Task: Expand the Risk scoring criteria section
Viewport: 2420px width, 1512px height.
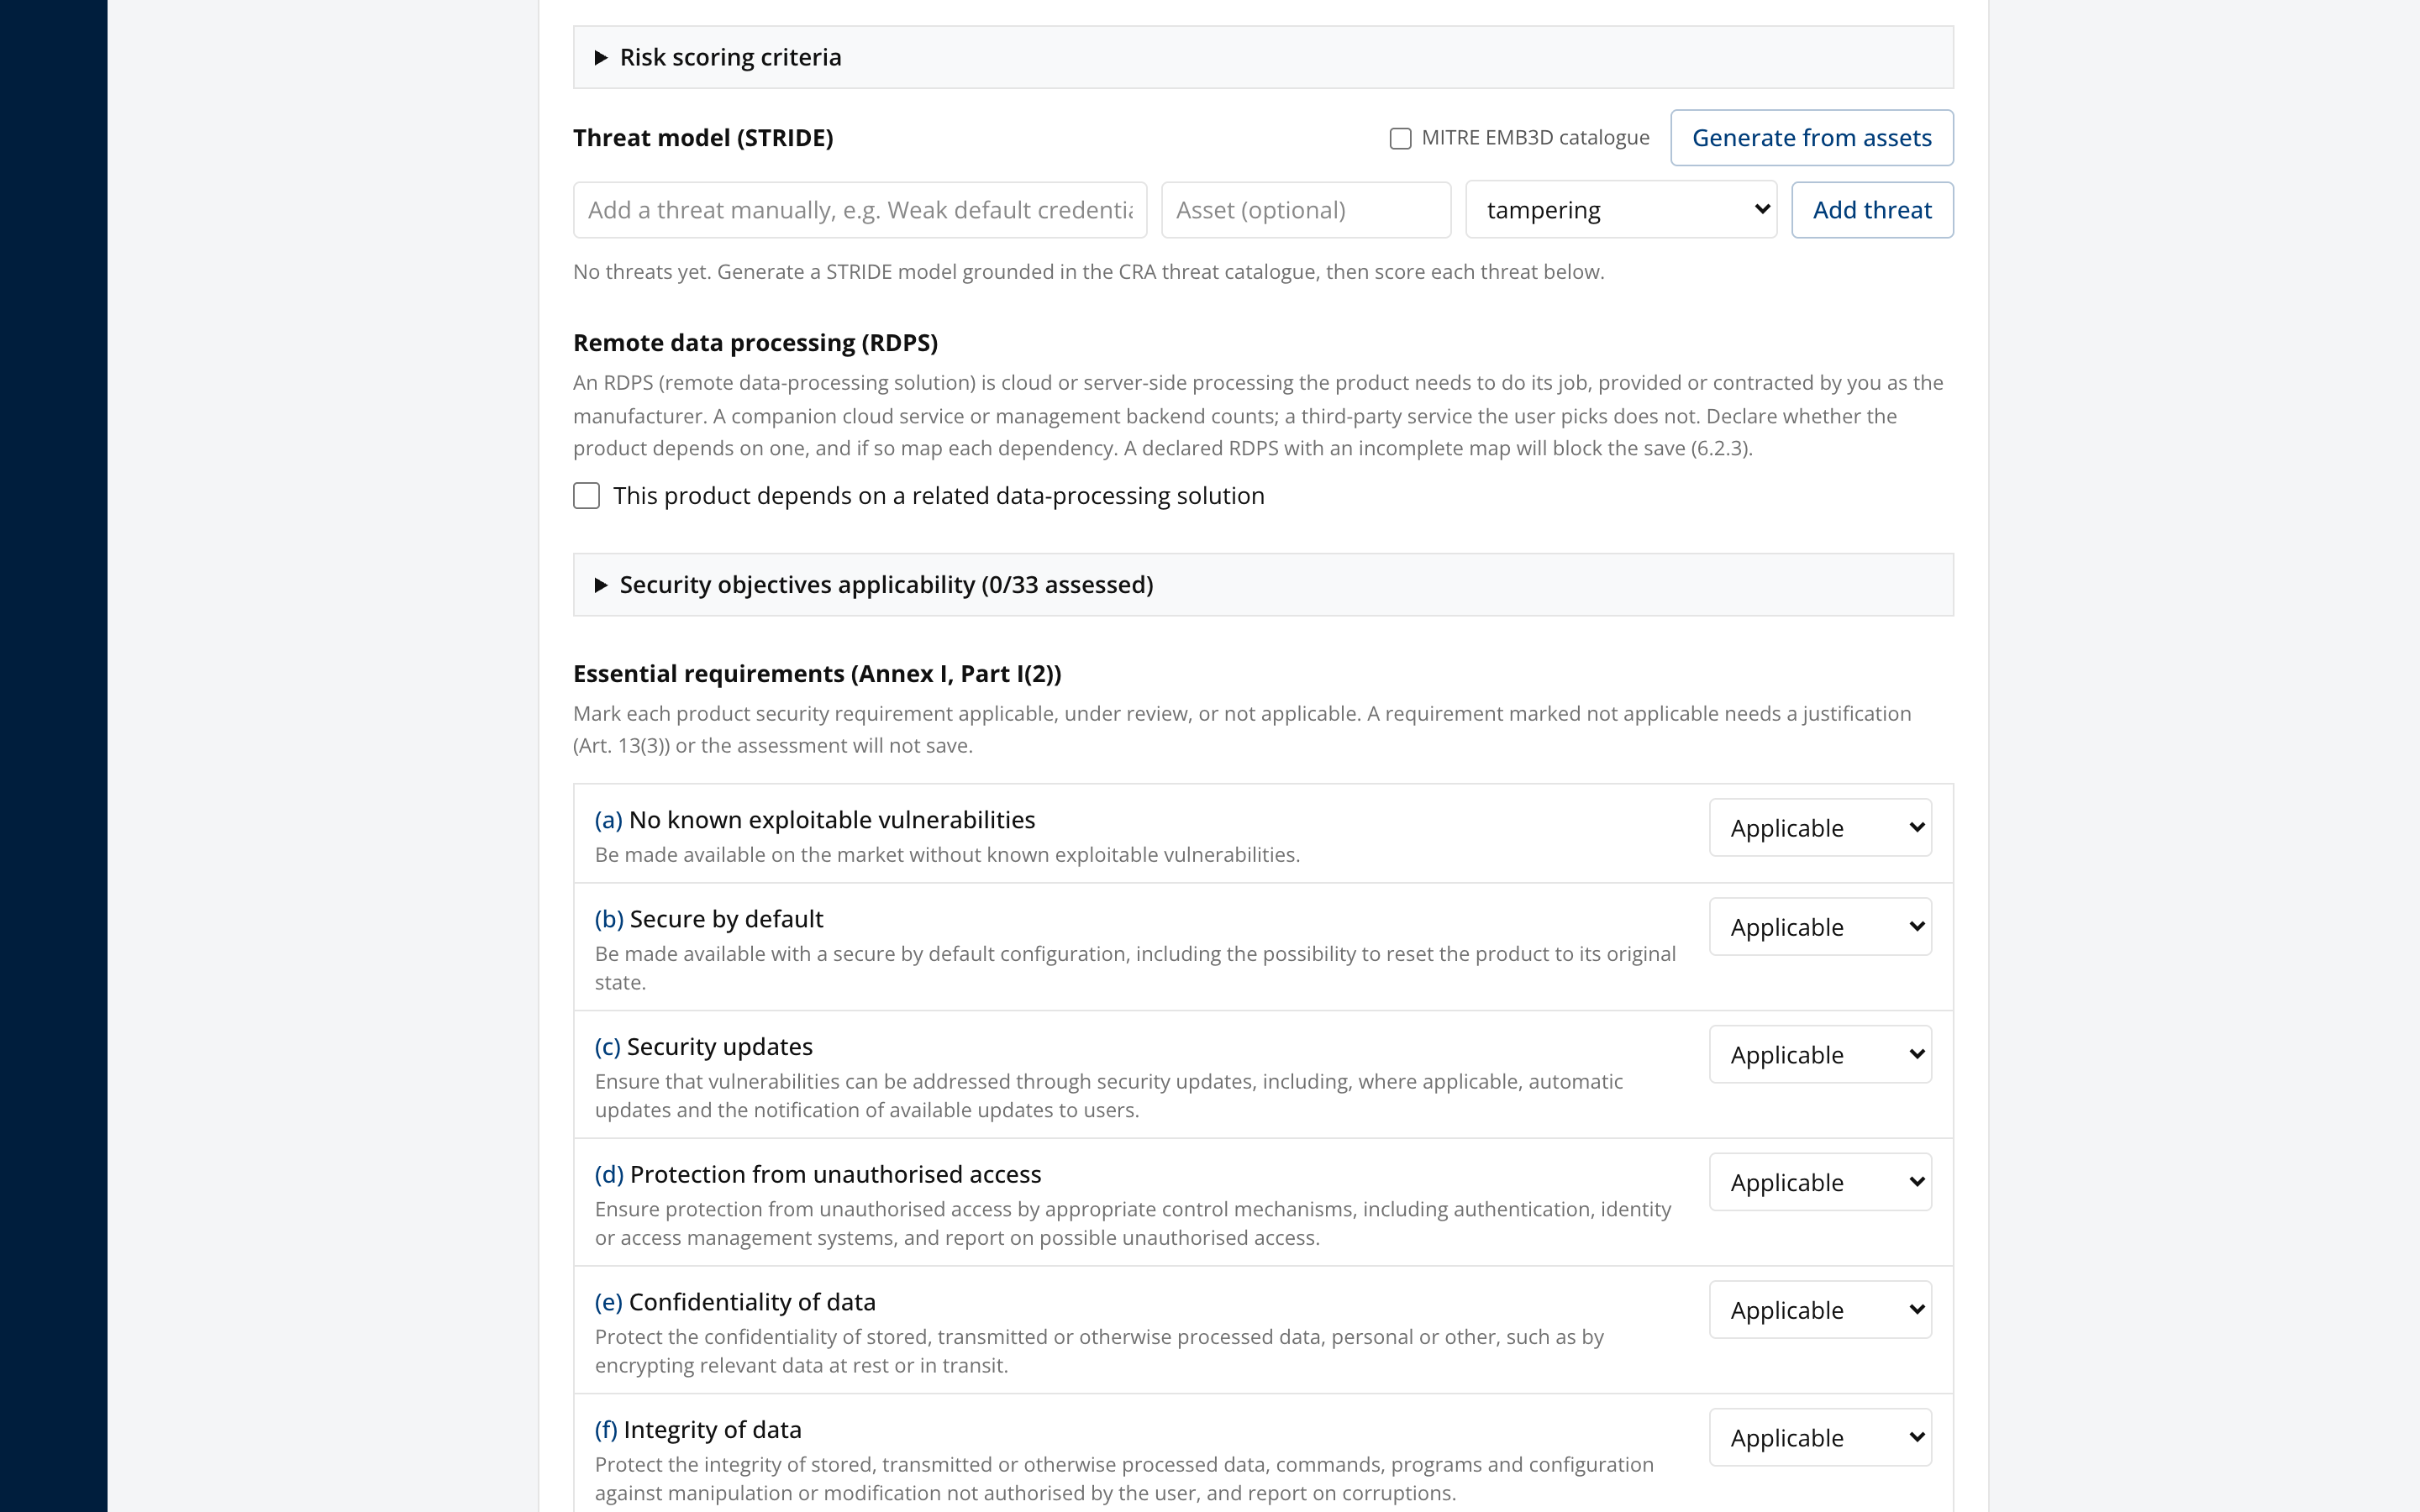Action: 1263,57
